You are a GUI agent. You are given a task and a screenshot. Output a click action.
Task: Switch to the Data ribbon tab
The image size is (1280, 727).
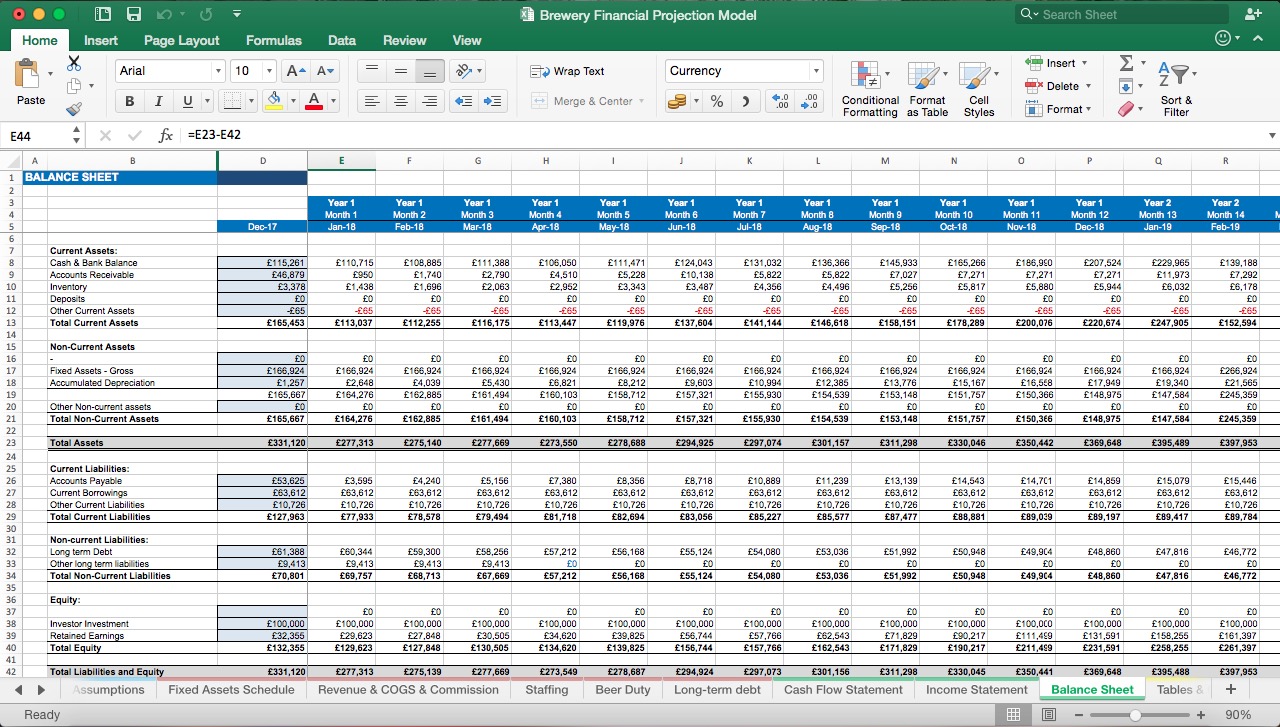pos(342,40)
